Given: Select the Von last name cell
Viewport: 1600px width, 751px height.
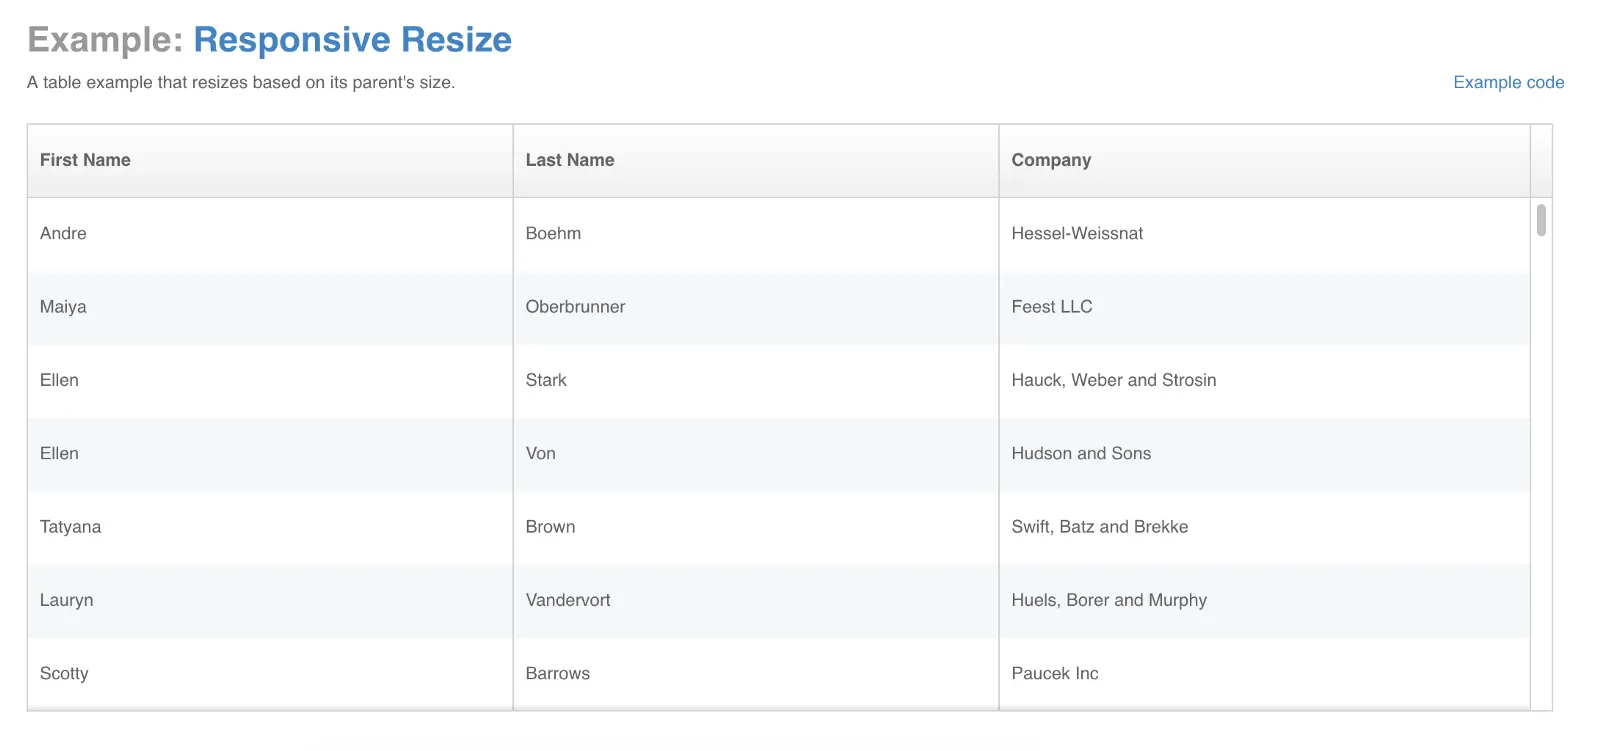Looking at the screenshot, I should (x=541, y=453).
